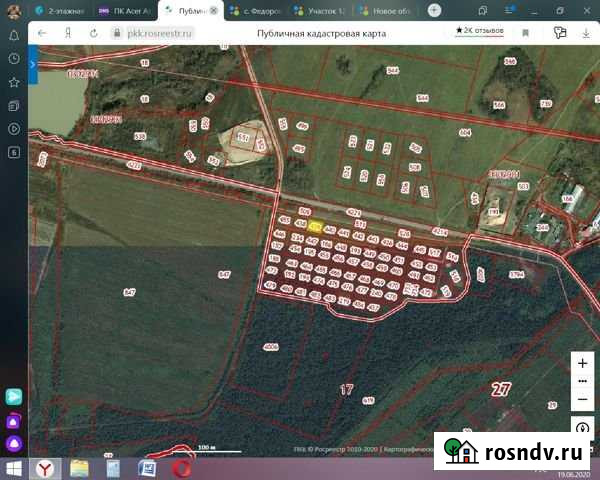Open notifications bell in sidebar
Image resolution: width=600 pixels, height=480 pixels.
[14, 34]
